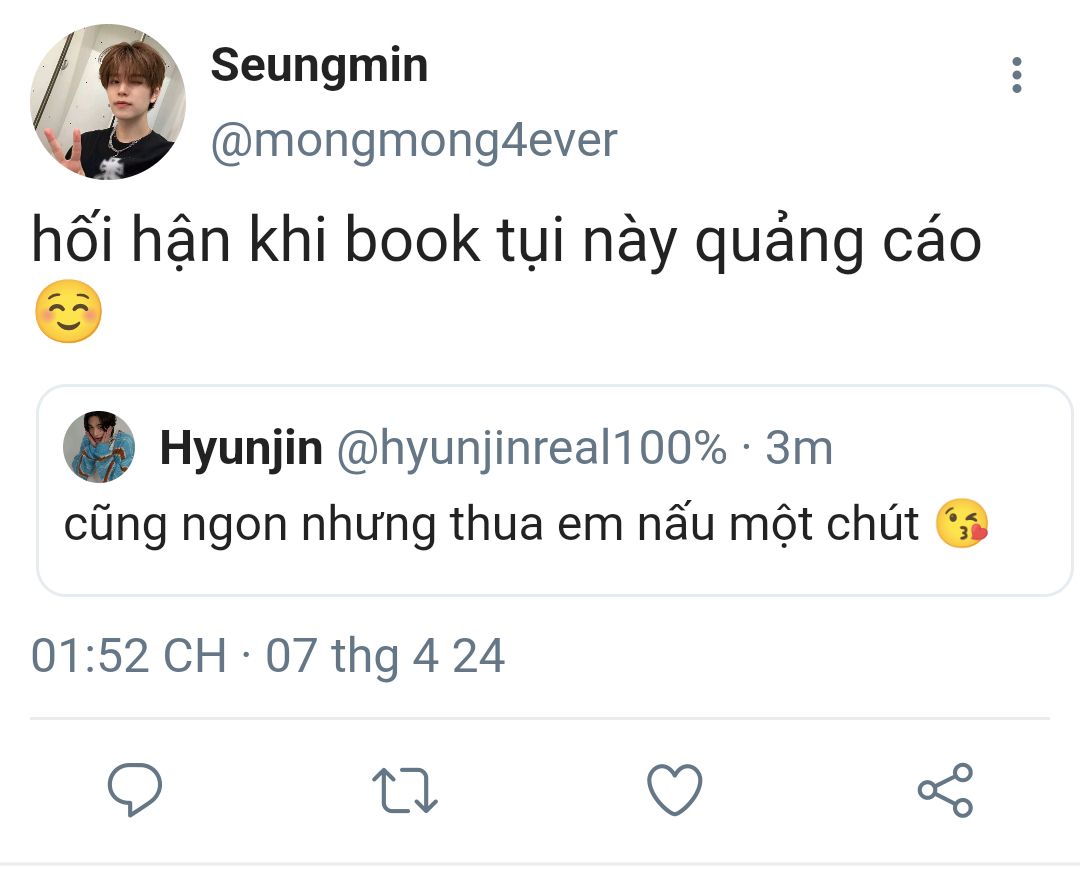This screenshot has width=1080, height=882.
Task: Click the 01:52 CH tweet timestamp
Action: [129, 655]
